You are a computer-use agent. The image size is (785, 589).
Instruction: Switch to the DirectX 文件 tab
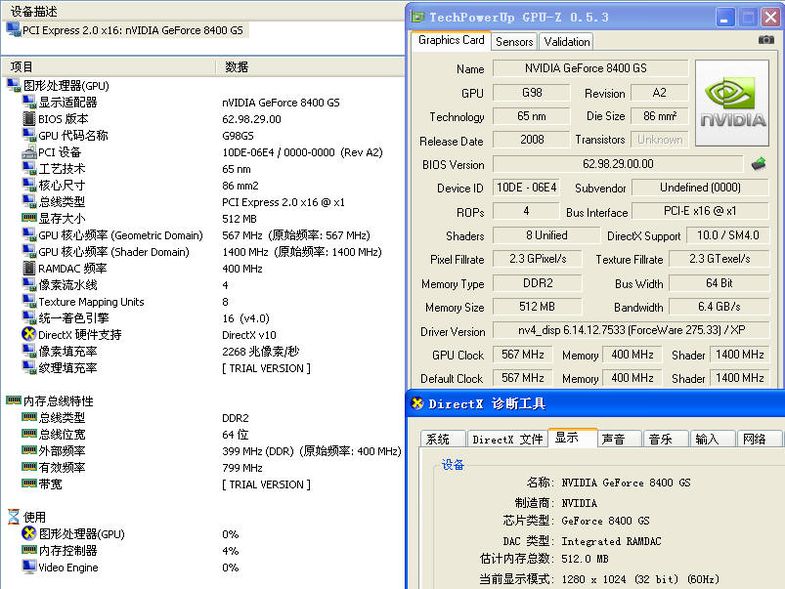pos(507,439)
